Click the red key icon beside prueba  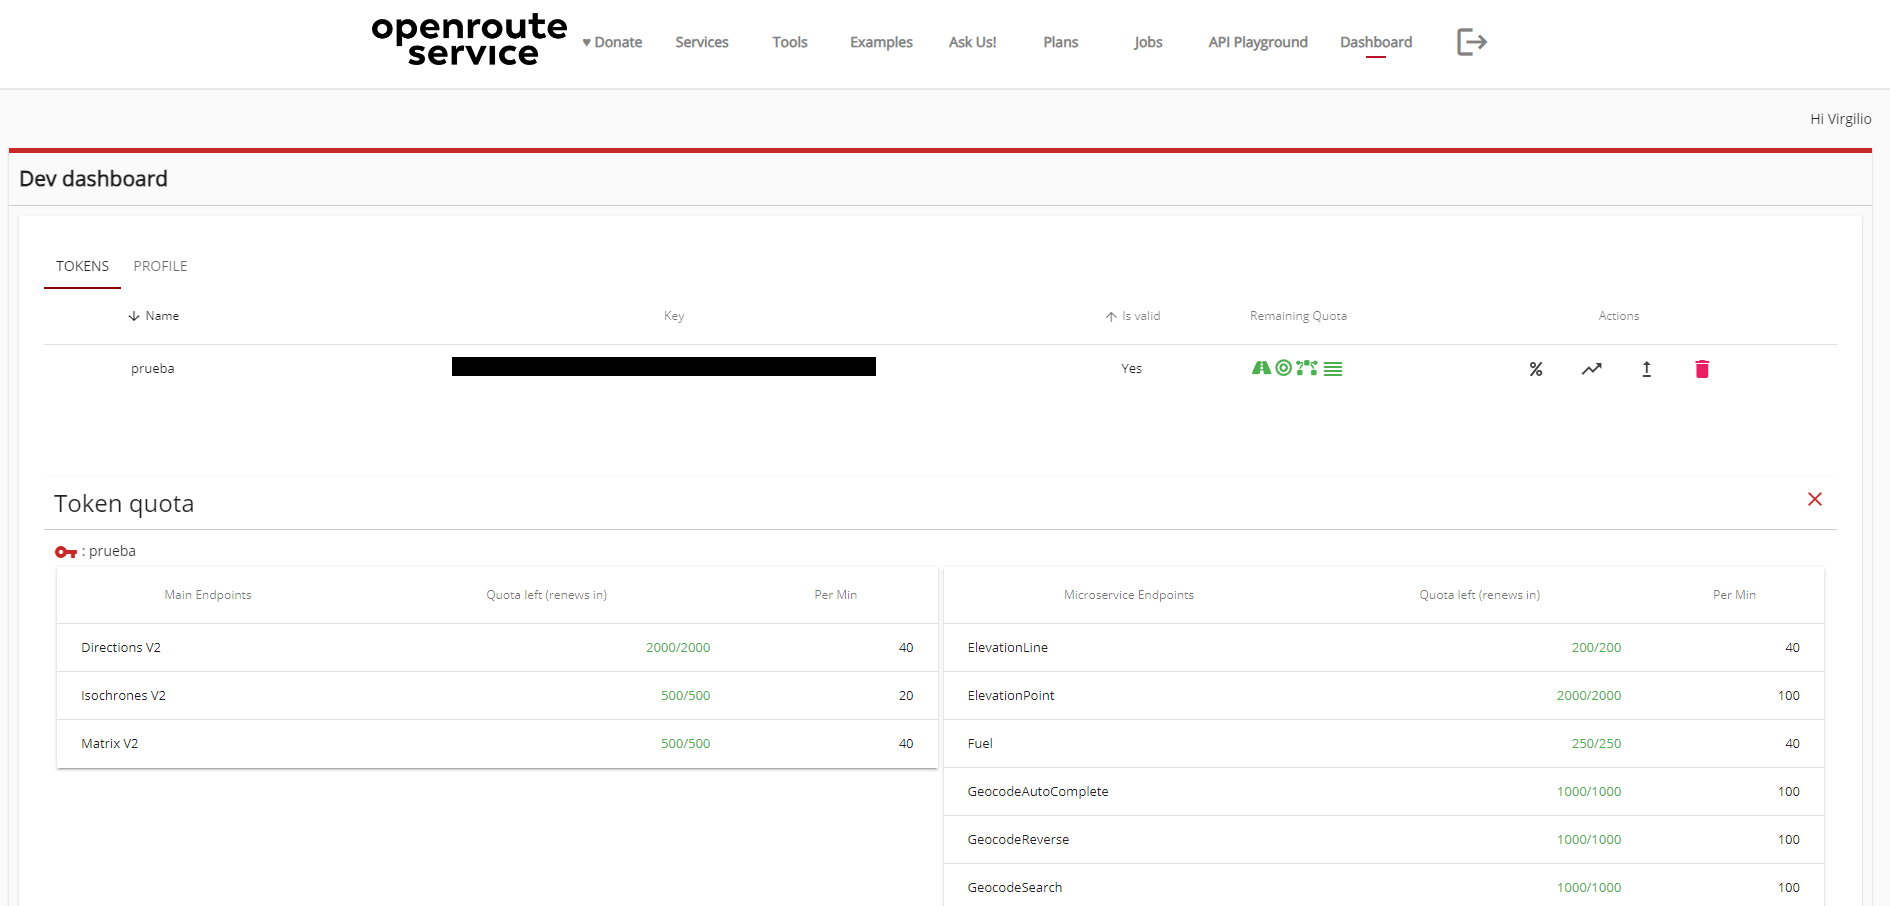pyautogui.click(x=66, y=552)
